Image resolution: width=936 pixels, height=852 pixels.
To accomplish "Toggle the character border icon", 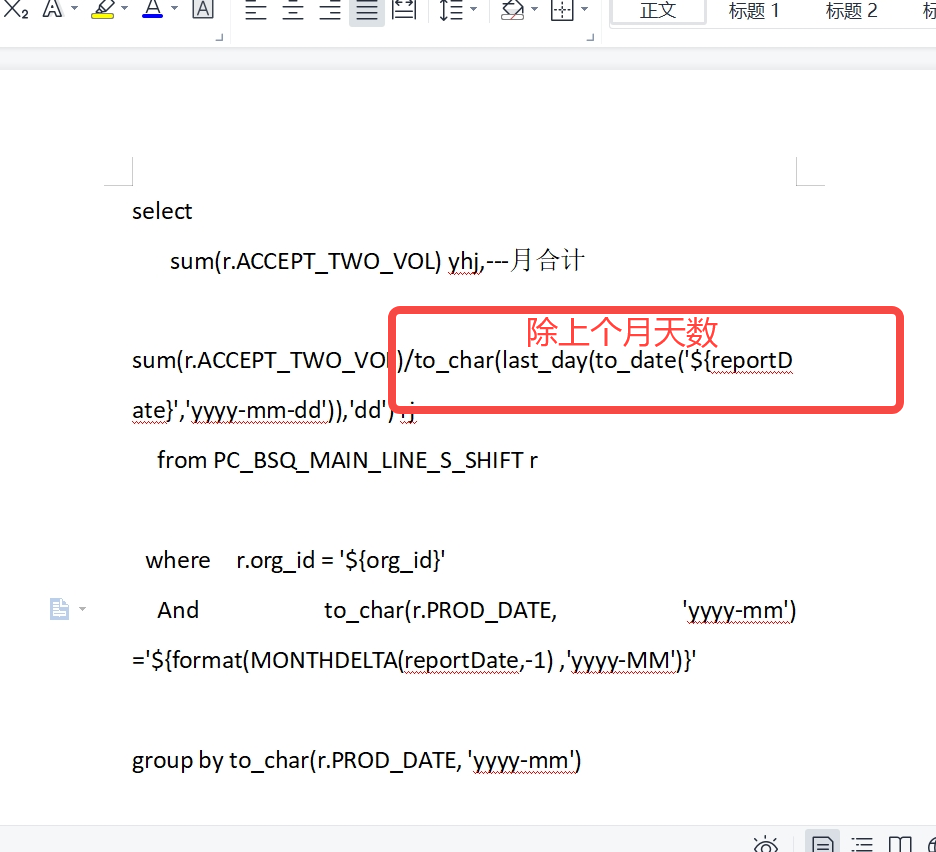I will tap(203, 9).
